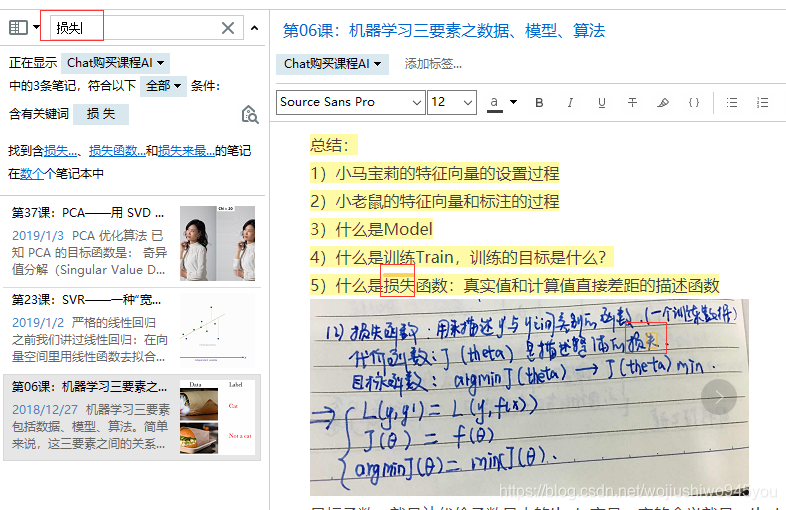Click the date 2019/1/2 in SVR note
Screen dimensions: 786x510
[38, 322]
